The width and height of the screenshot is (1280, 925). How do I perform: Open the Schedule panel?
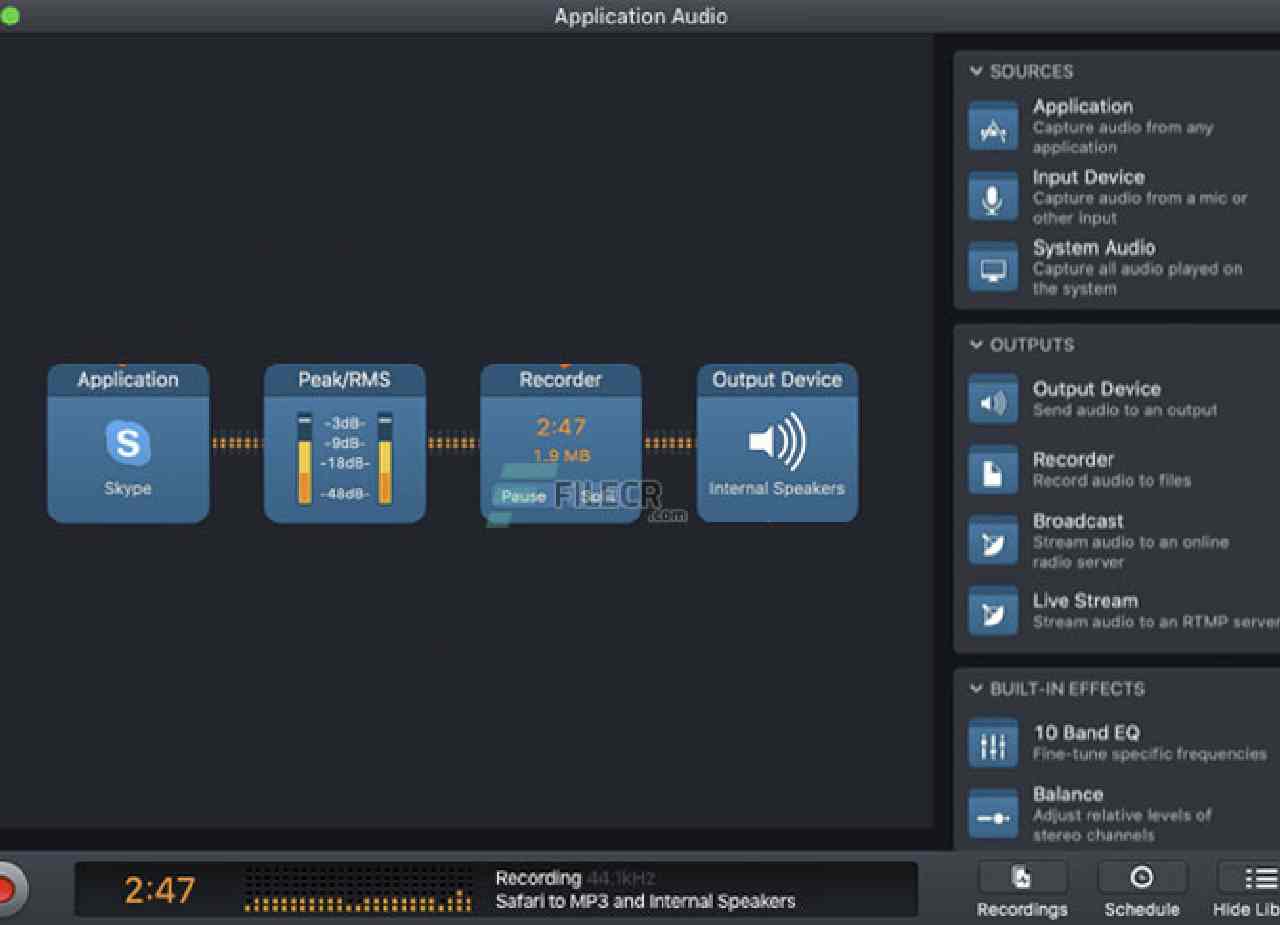click(x=1142, y=890)
